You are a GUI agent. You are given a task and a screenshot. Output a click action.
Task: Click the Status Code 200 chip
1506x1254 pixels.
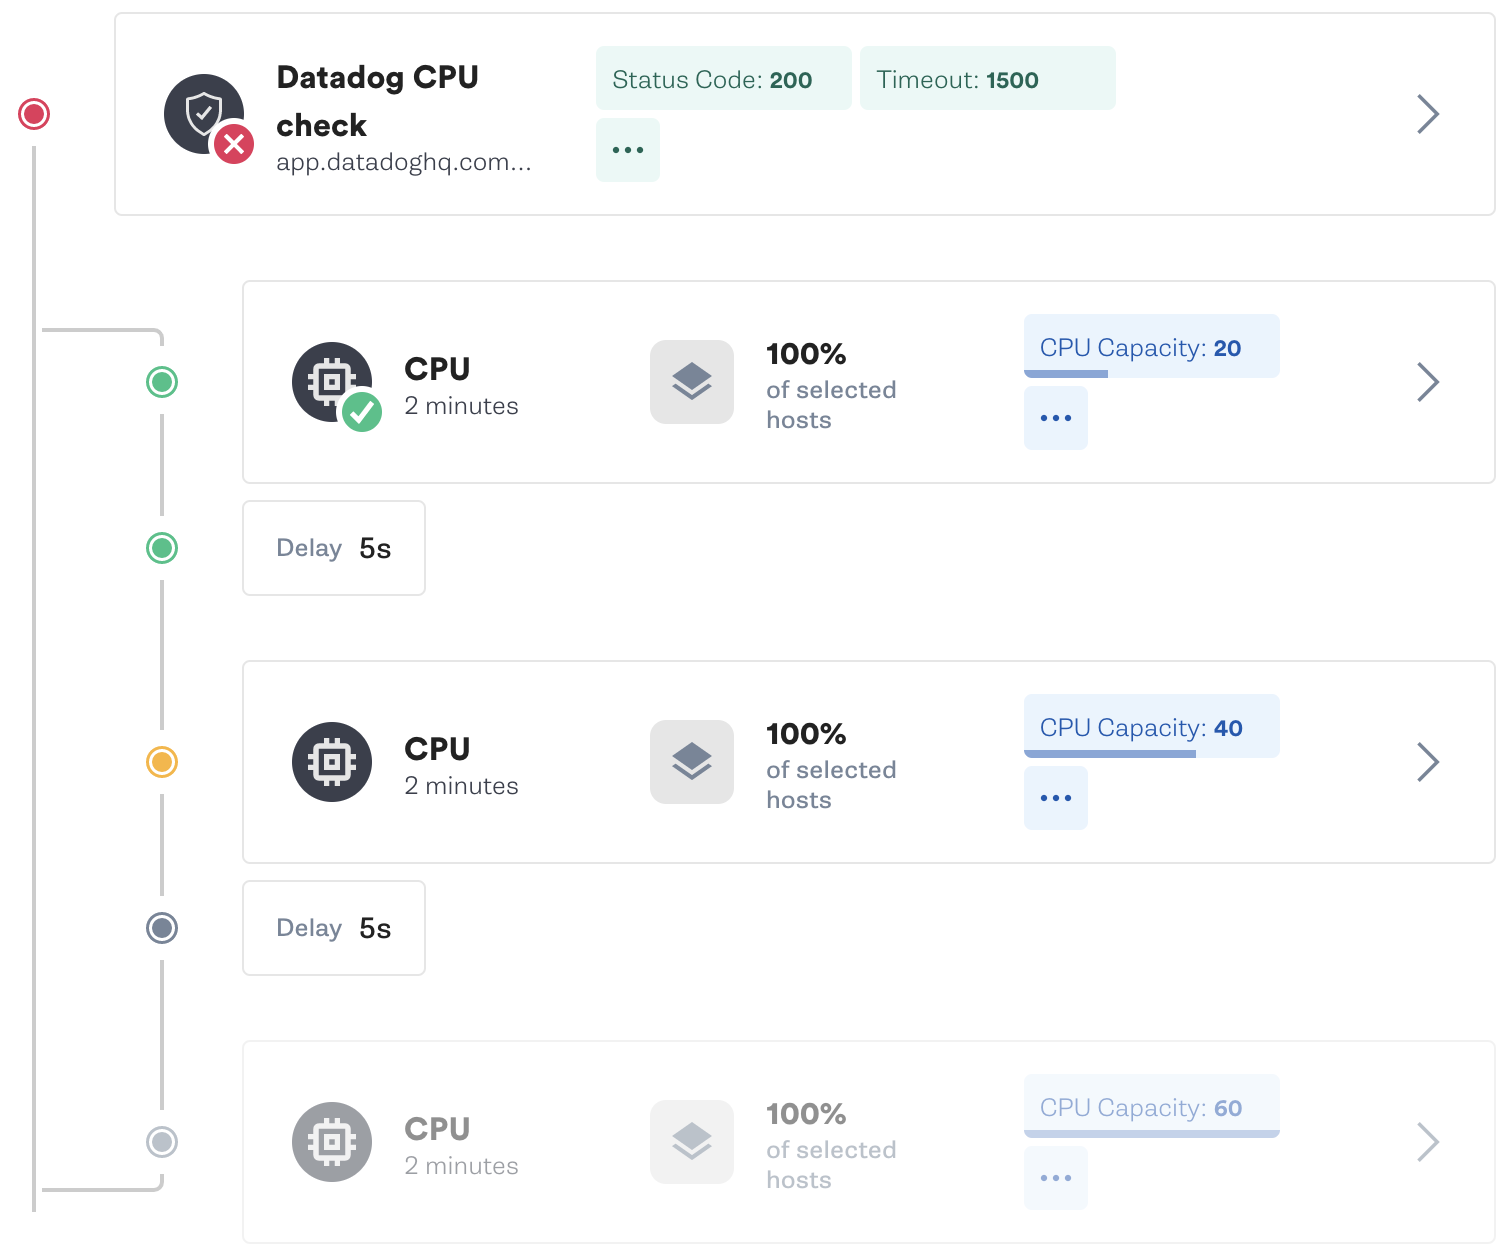coord(723,78)
